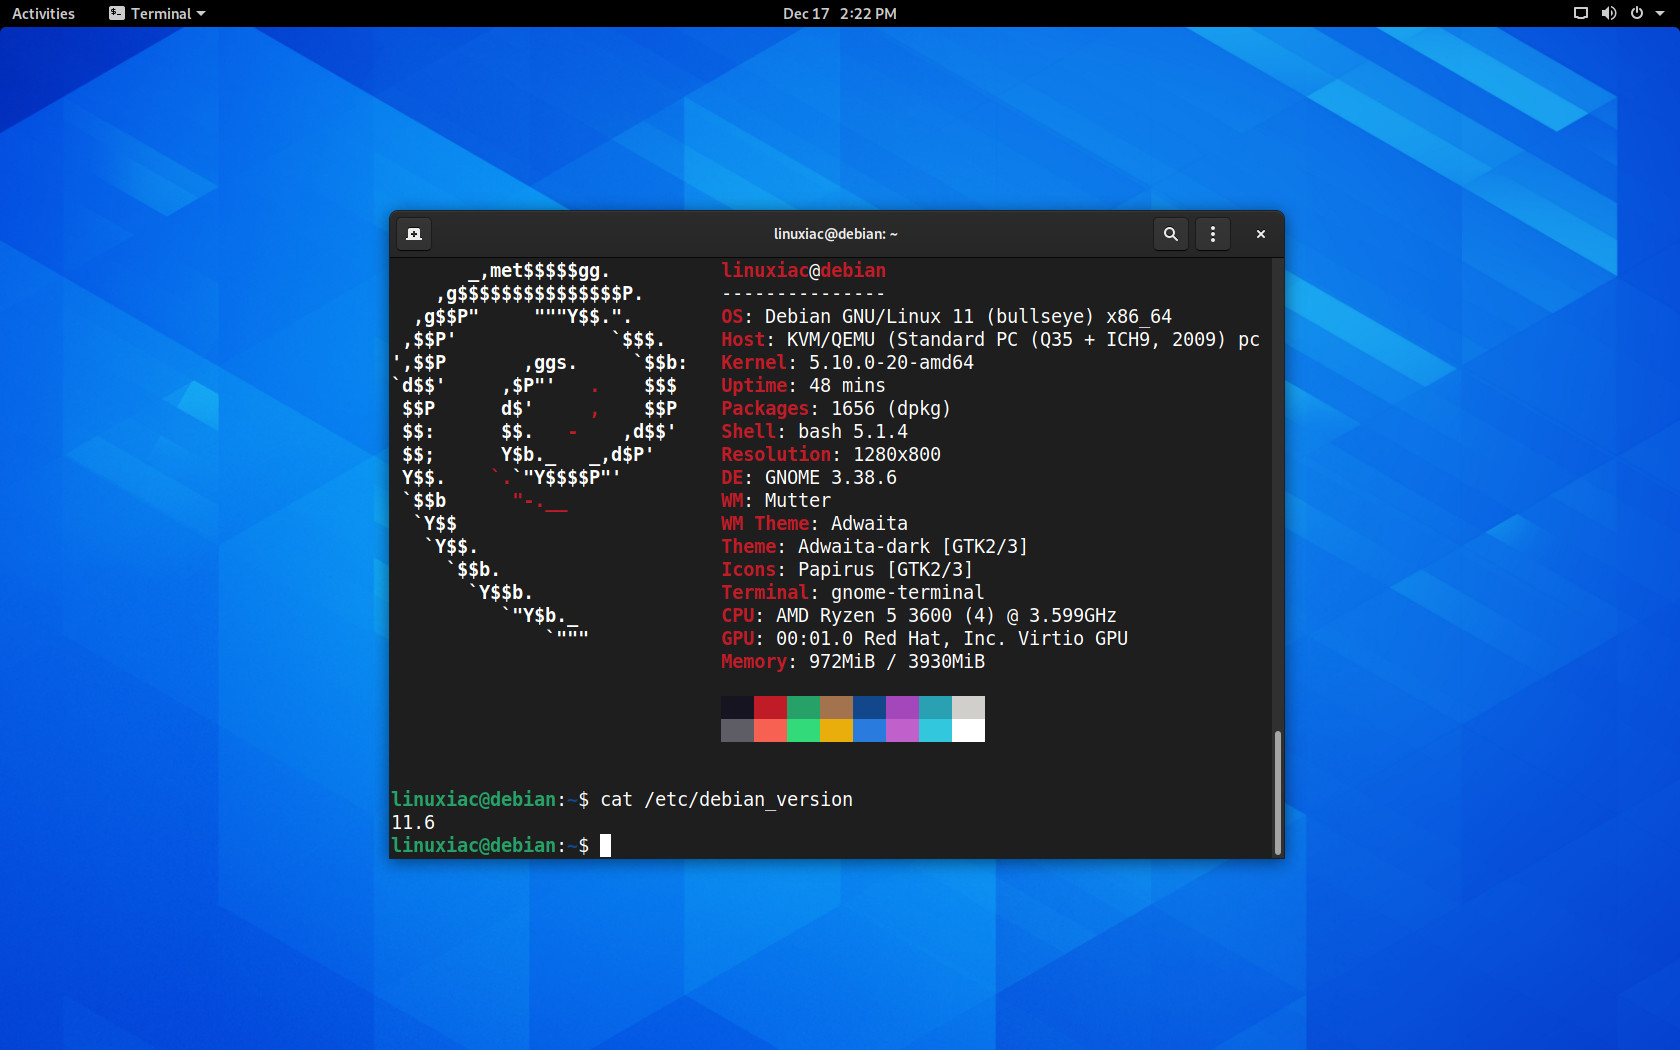Screen dimensions: 1680x1050
Task: Click the Debian ASCII swirl logo
Action: click(x=540, y=455)
